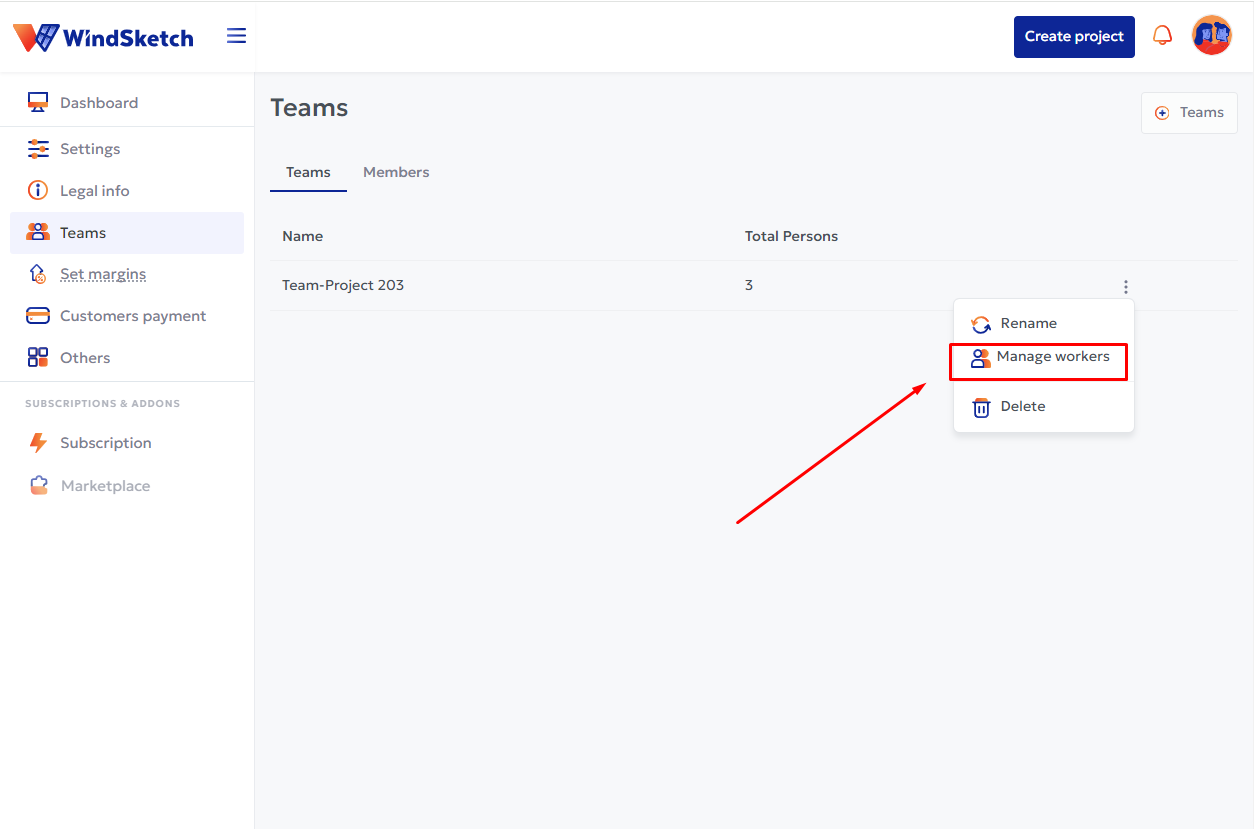Image resolution: width=1254 pixels, height=829 pixels.
Task: Click the Delete trash can icon
Action: (x=982, y=407)
